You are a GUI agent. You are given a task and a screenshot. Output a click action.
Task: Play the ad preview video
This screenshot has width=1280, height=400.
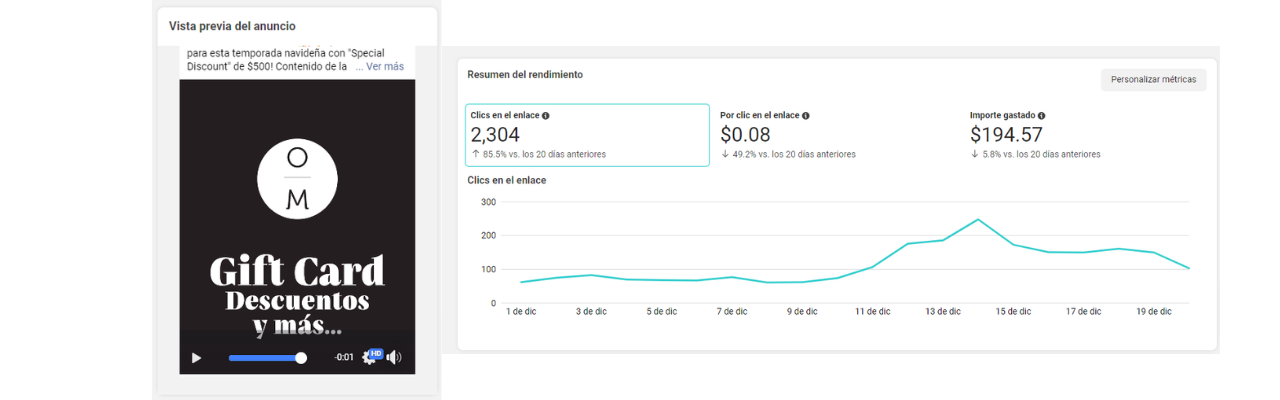196,357
